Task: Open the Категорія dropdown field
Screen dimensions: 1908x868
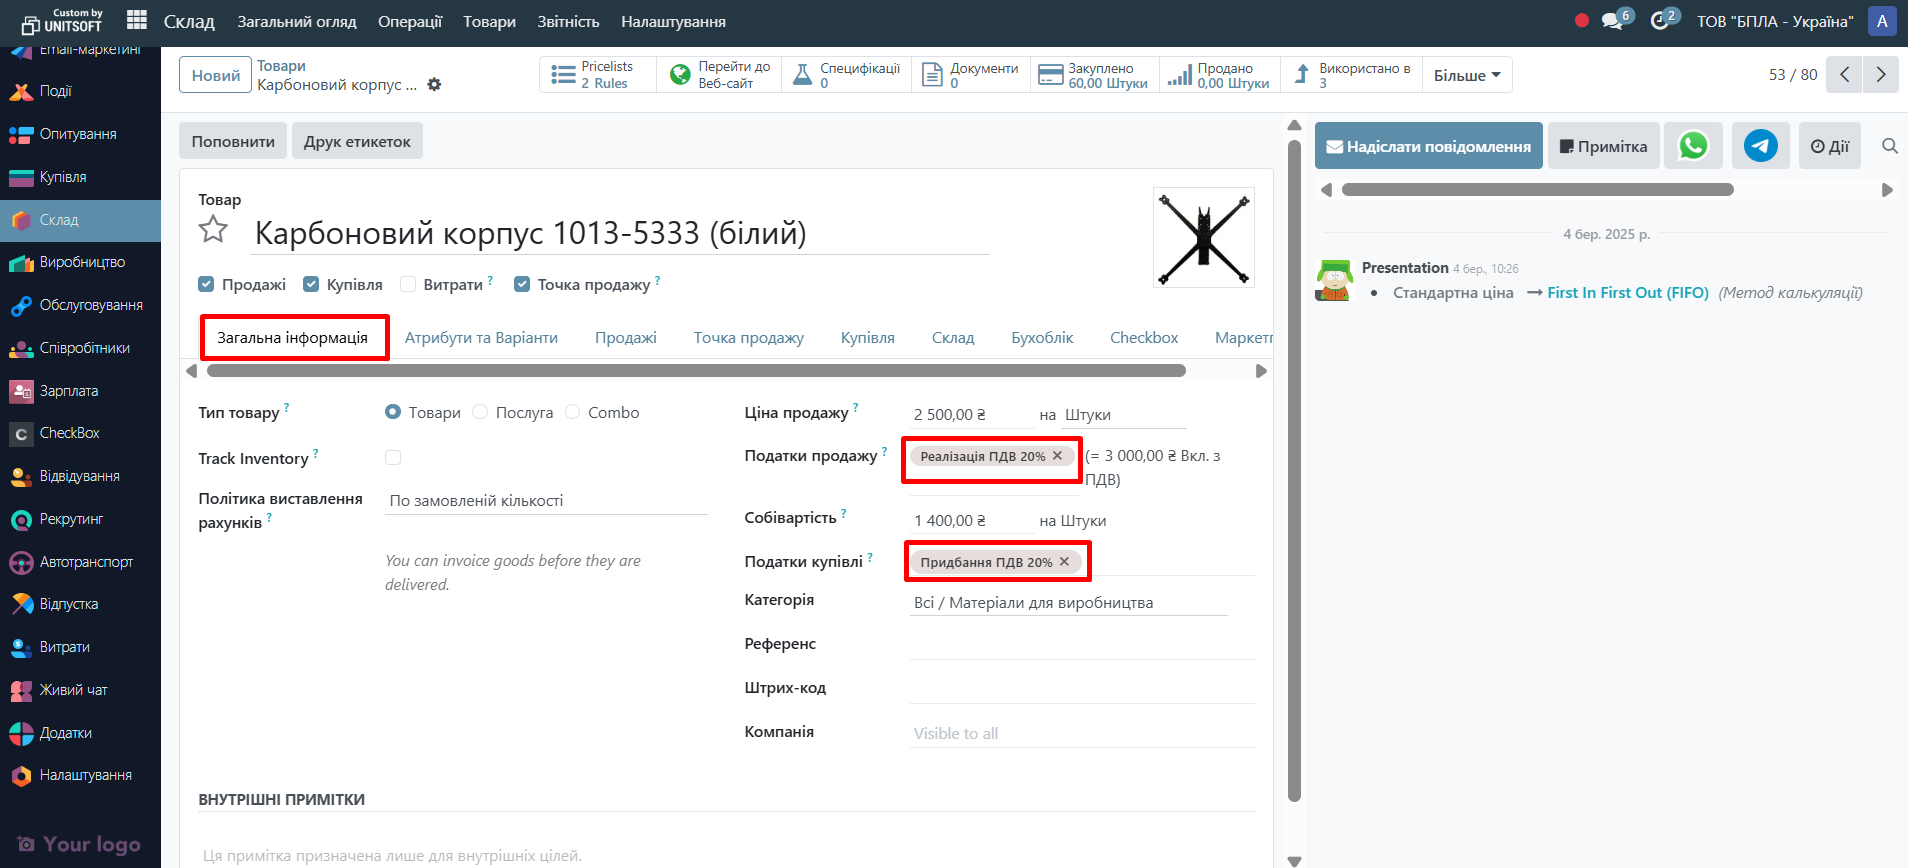Action: tap(1067, 603)
